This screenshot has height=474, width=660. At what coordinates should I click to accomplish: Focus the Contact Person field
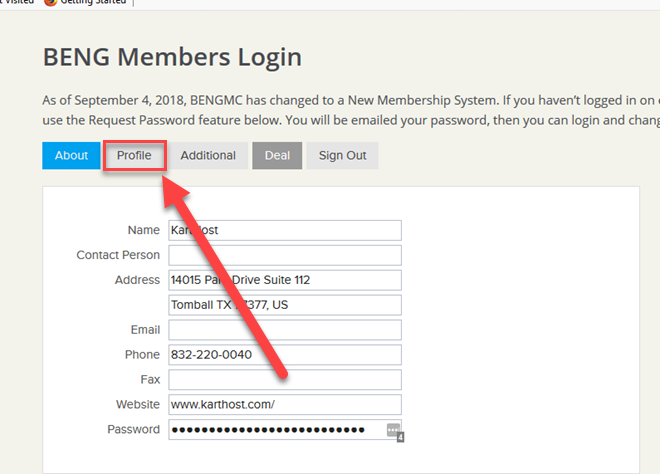pyautogui.click(x=285, y=255)
